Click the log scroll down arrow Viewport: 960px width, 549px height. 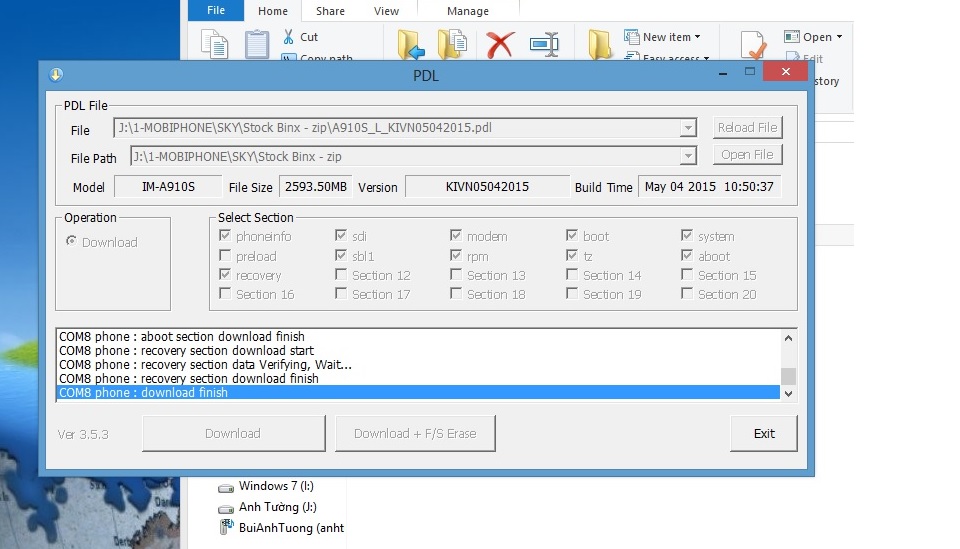pos(789,394)
